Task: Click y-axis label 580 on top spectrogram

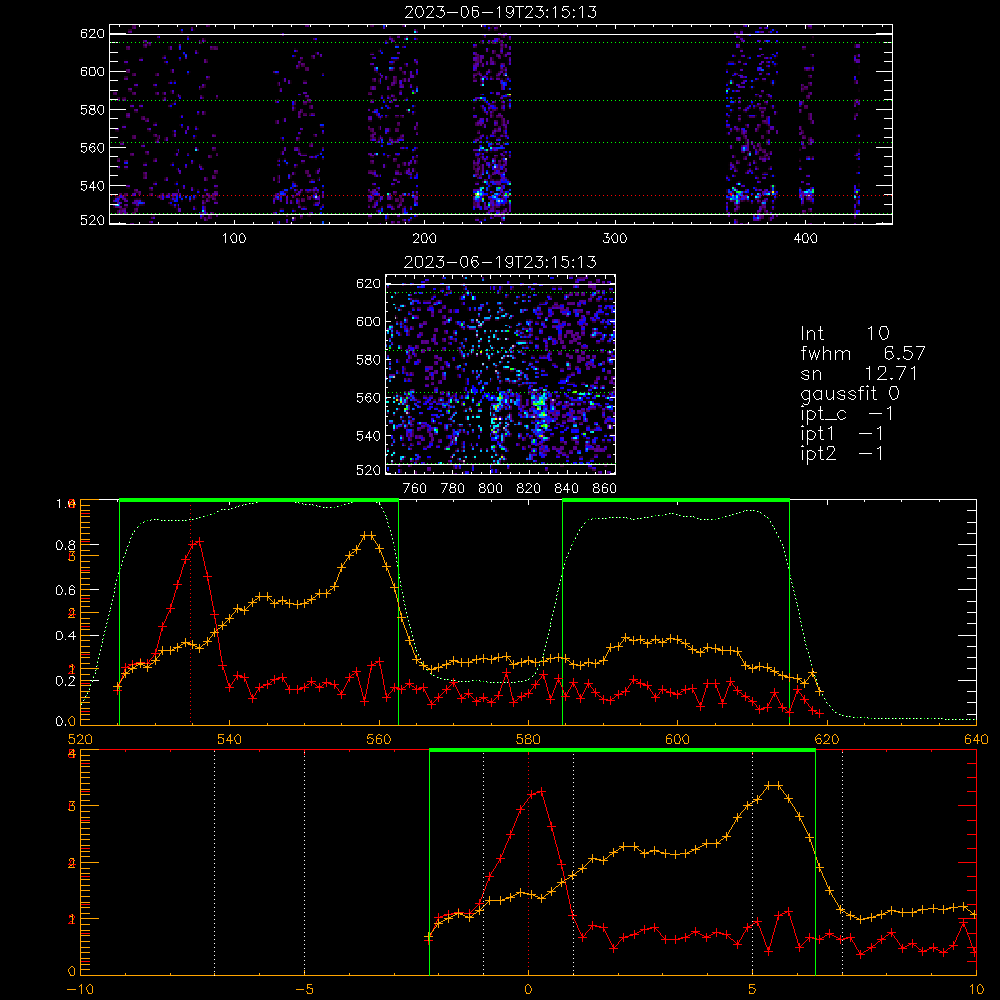Action: pos(92,110)
